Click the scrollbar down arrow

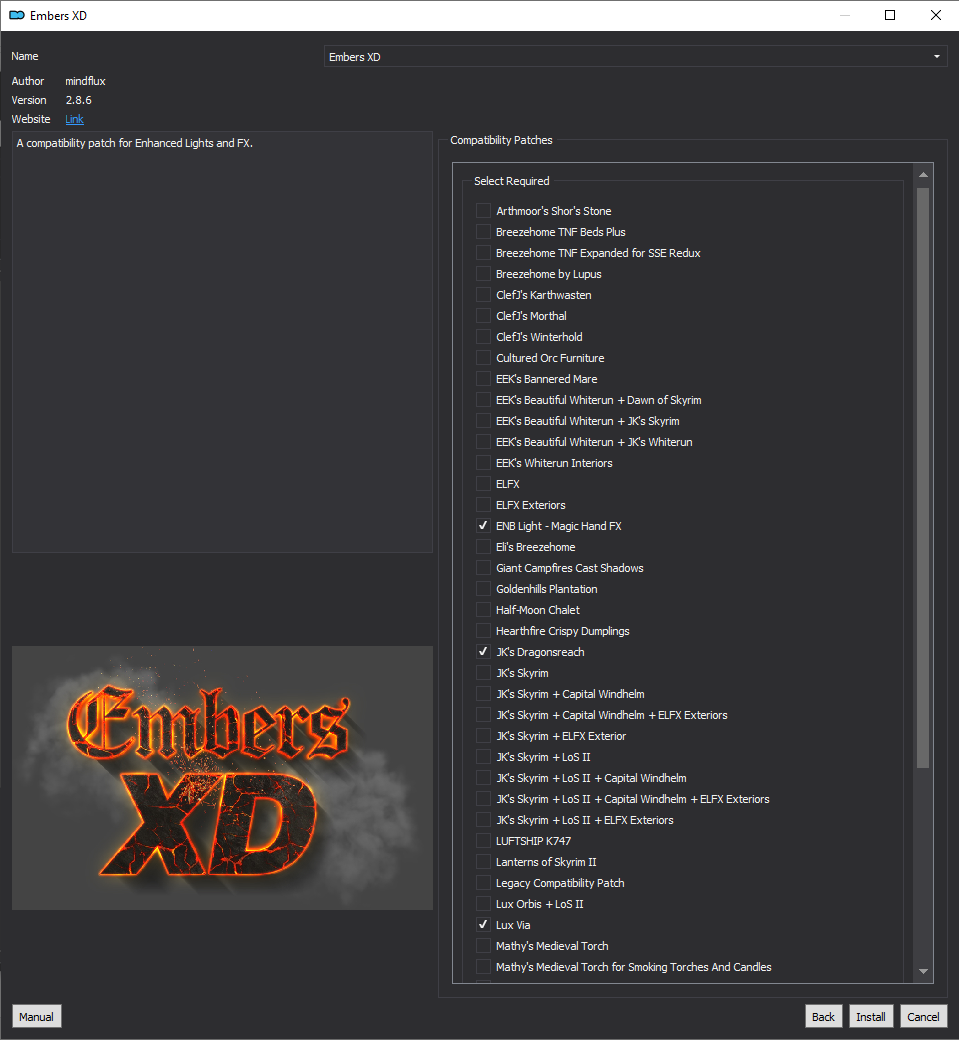[x=923, y=971]
